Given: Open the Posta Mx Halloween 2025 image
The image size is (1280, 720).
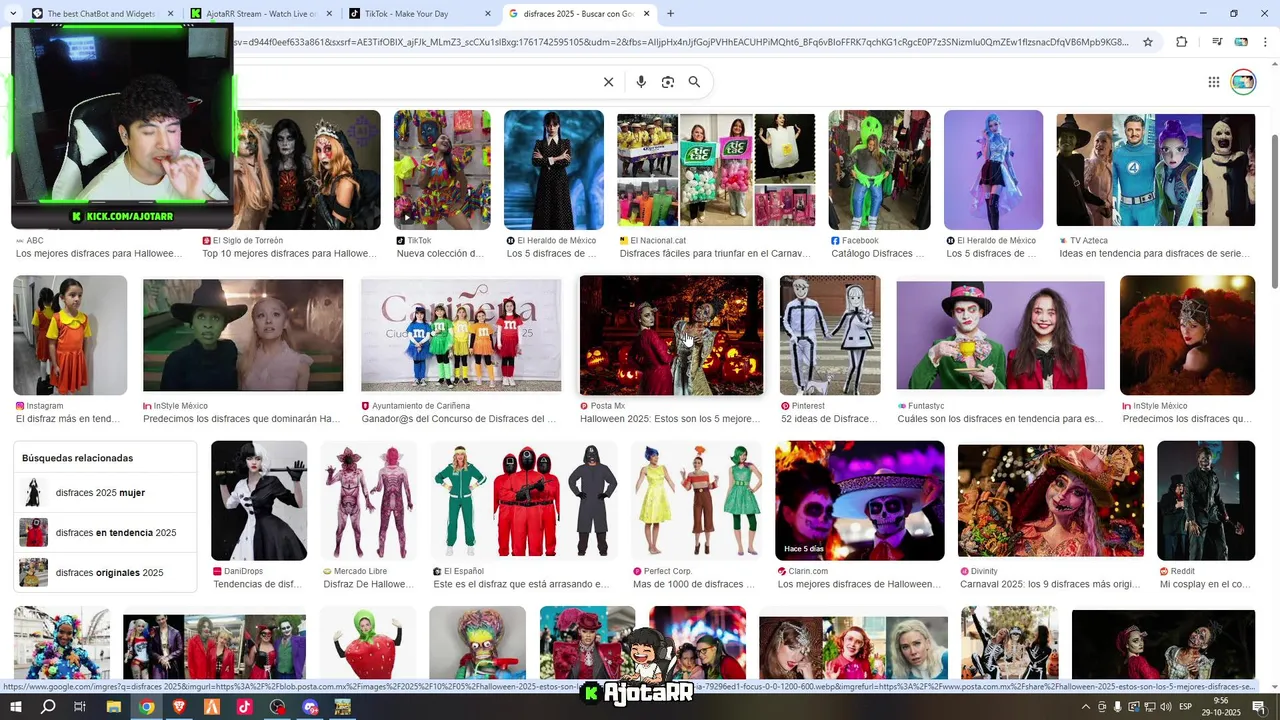Looking at the screenshot, I should click(671, 335).
